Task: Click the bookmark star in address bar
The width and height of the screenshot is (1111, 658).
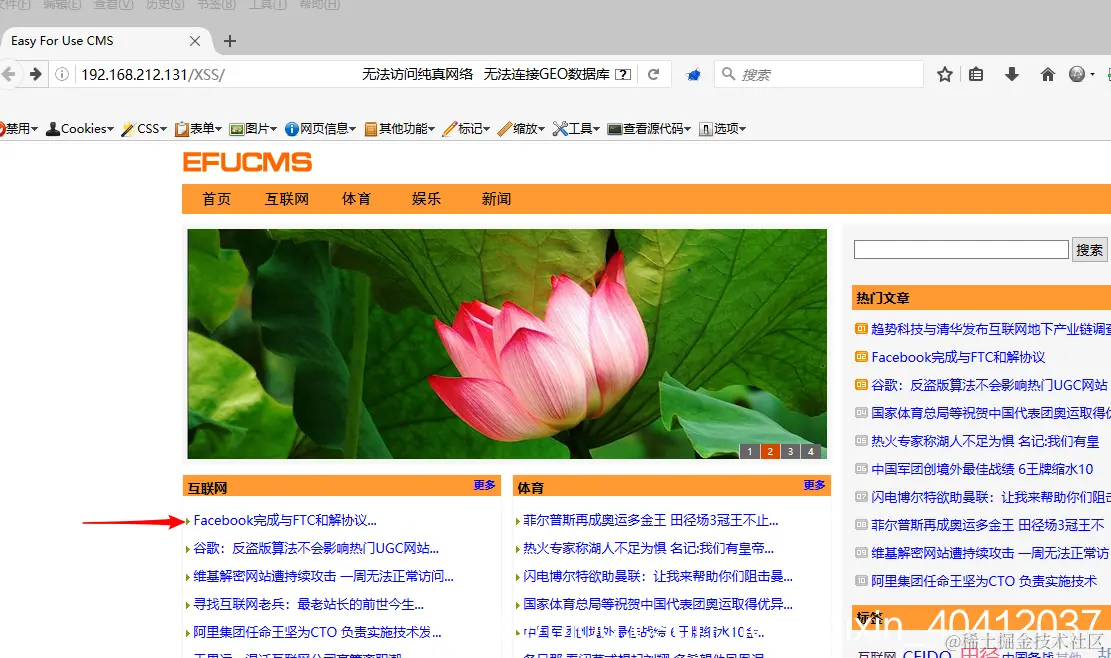Action: click(x=944, y=73)
